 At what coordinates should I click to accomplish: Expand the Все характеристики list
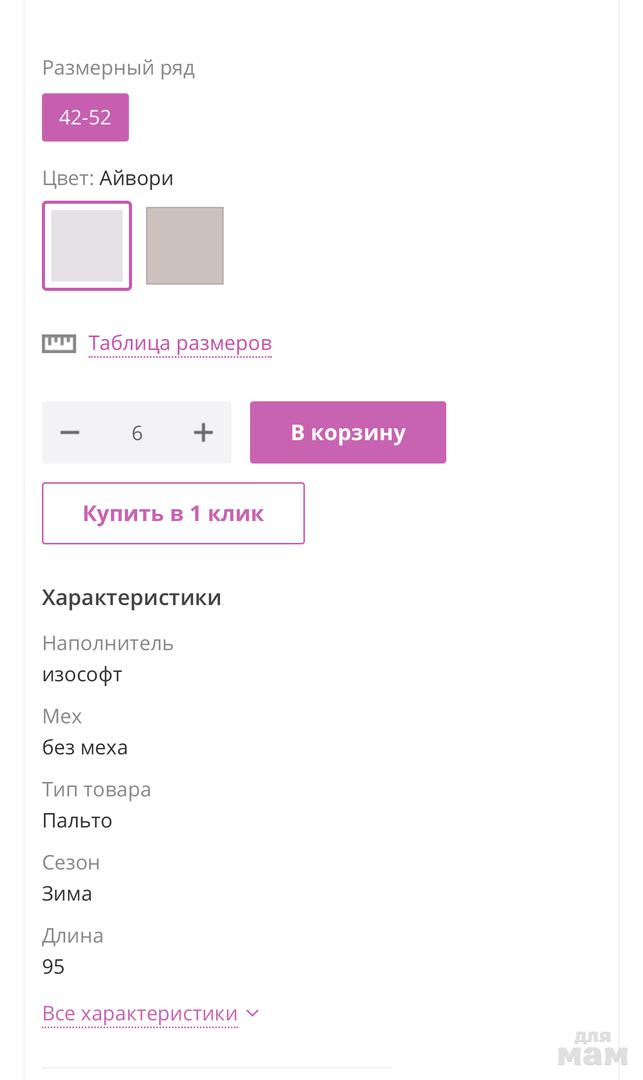pos(140,1013)
